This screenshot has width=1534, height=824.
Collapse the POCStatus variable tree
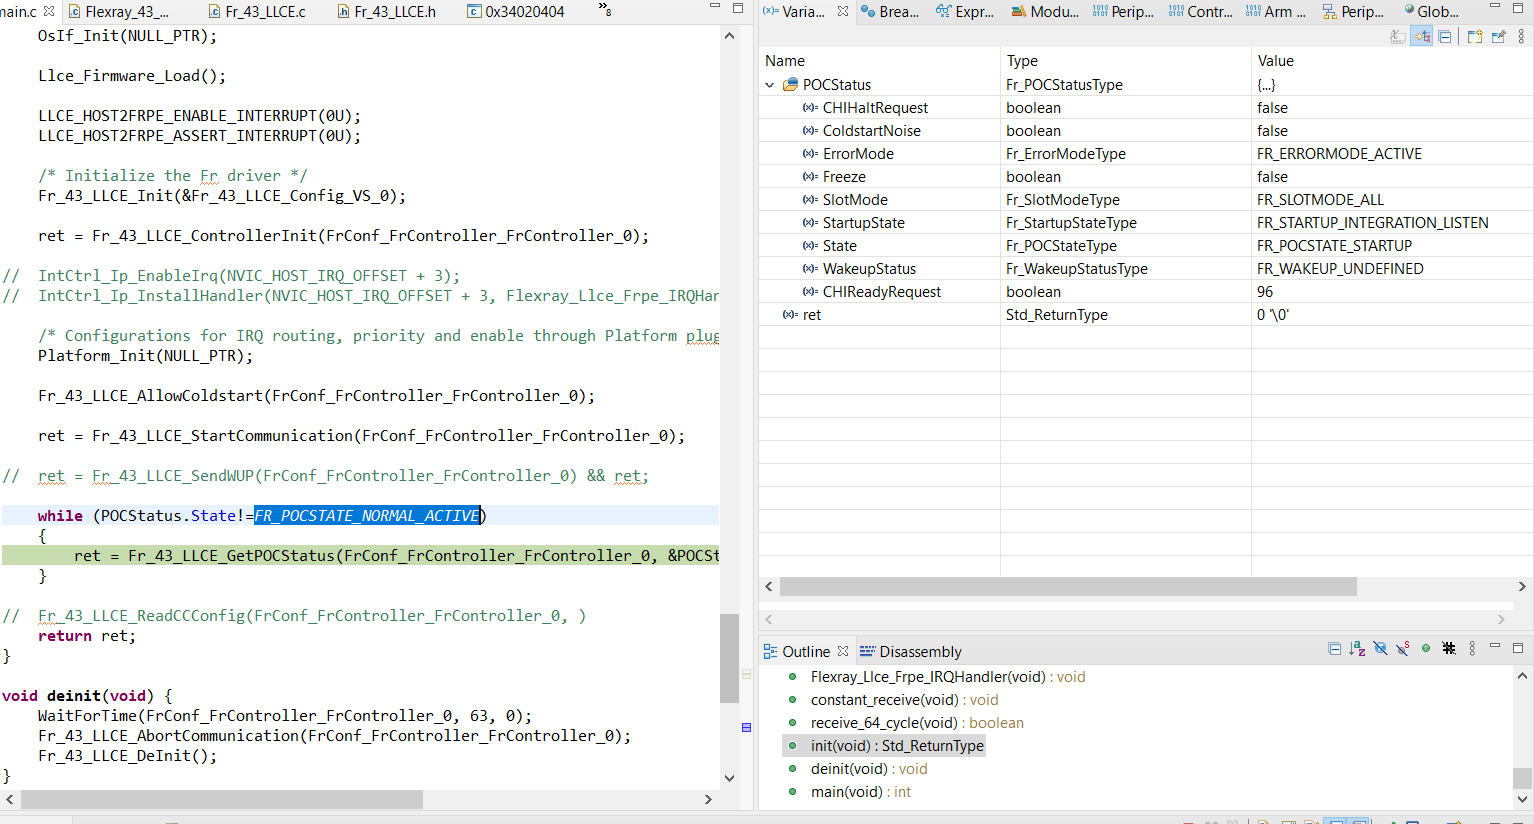tap(769, 84)
